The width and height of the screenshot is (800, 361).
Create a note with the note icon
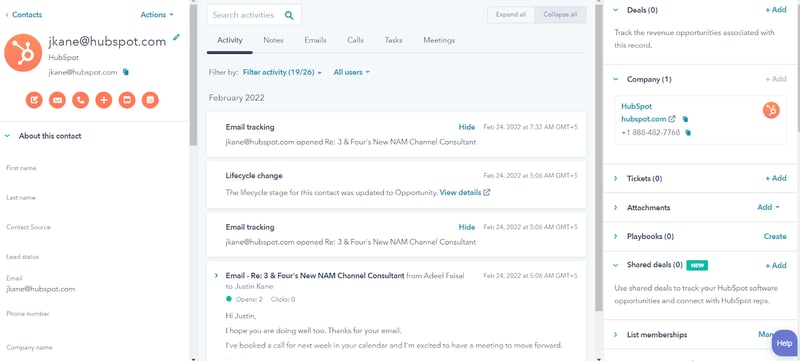click(x=34, y=100)
